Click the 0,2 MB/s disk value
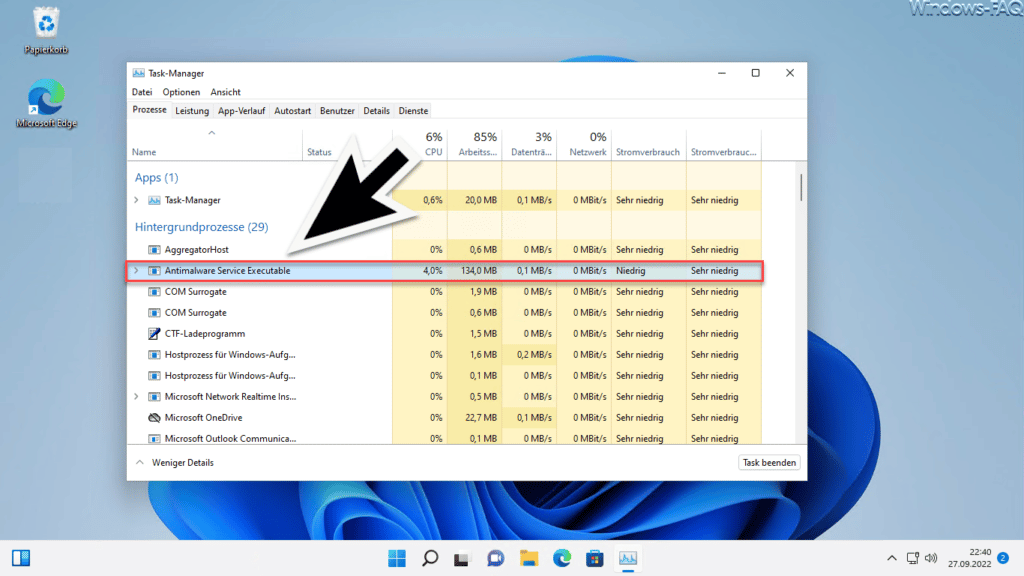 pos(534,355)
